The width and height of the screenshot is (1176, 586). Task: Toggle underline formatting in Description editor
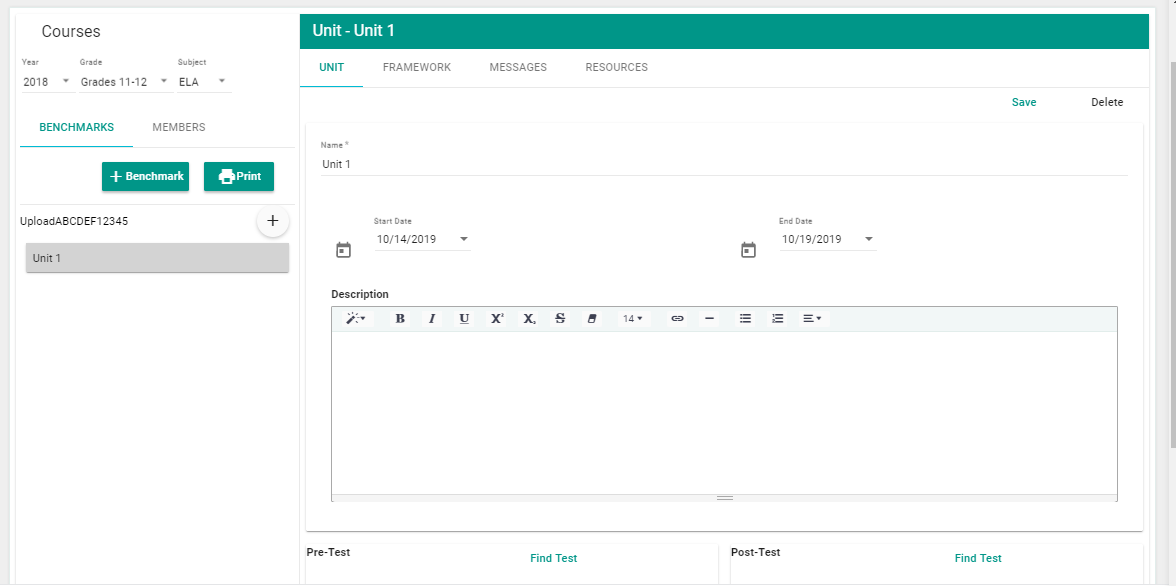pos(464,319)
